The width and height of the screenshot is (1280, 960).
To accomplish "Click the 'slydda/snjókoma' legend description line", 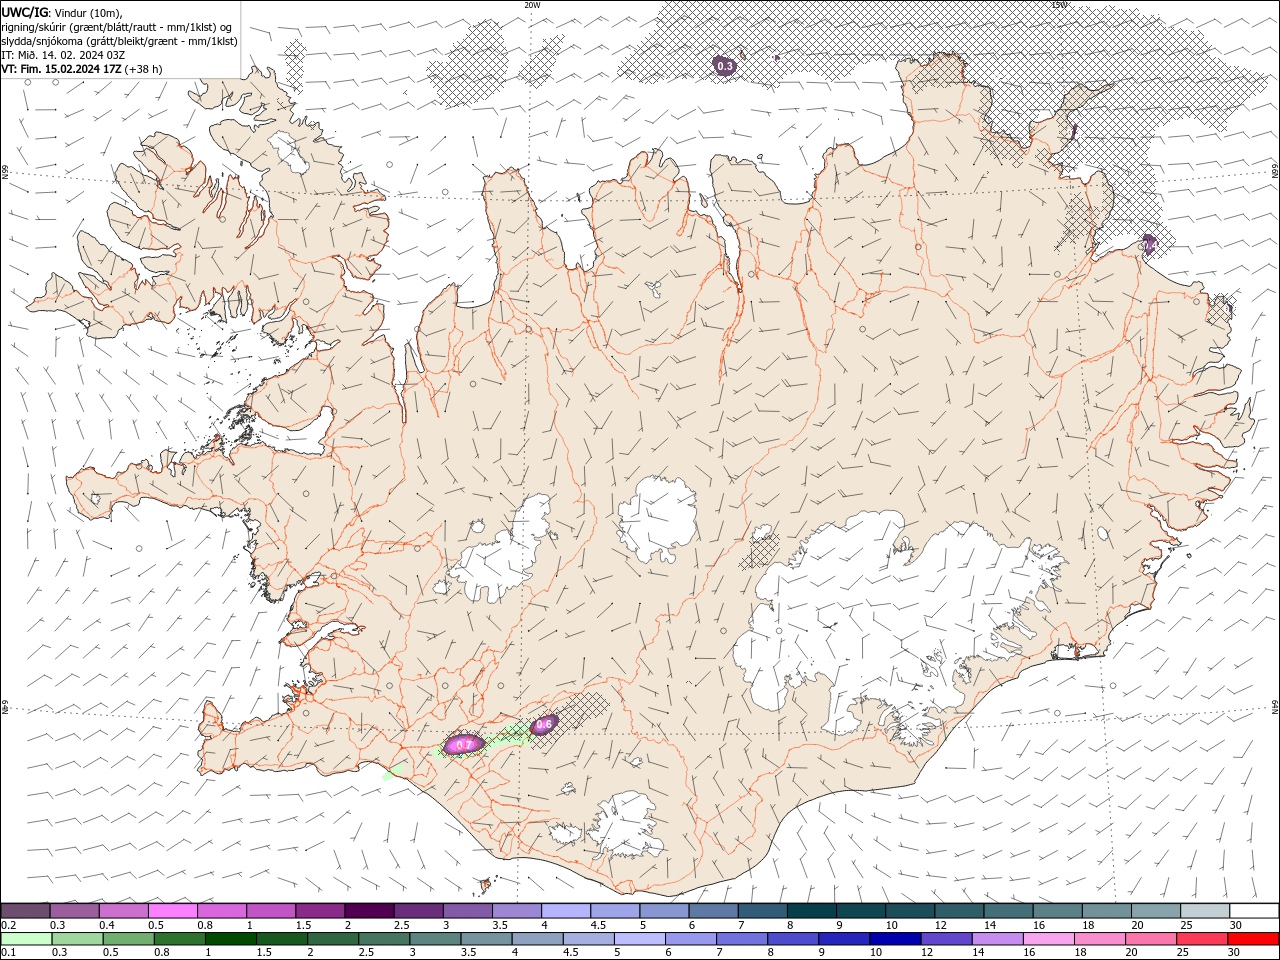I will point(119,41).
